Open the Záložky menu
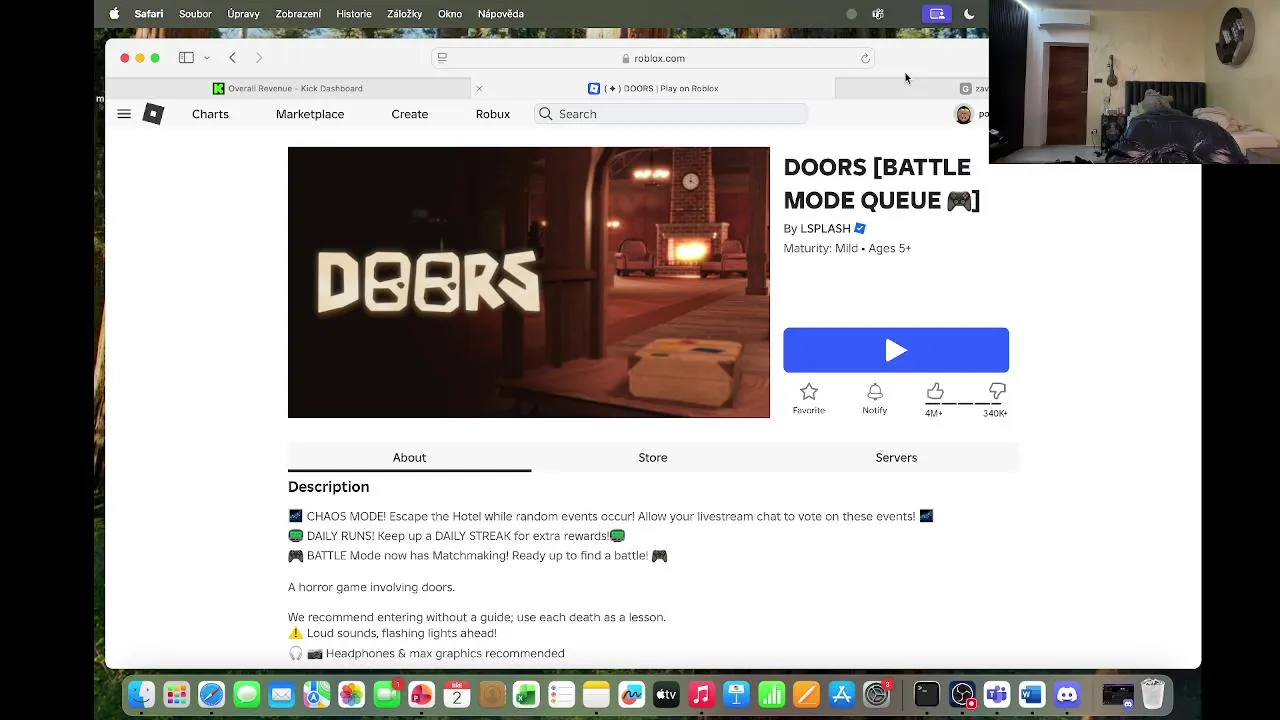Viewport: 1280px width, 720px height. coord(405,14)
